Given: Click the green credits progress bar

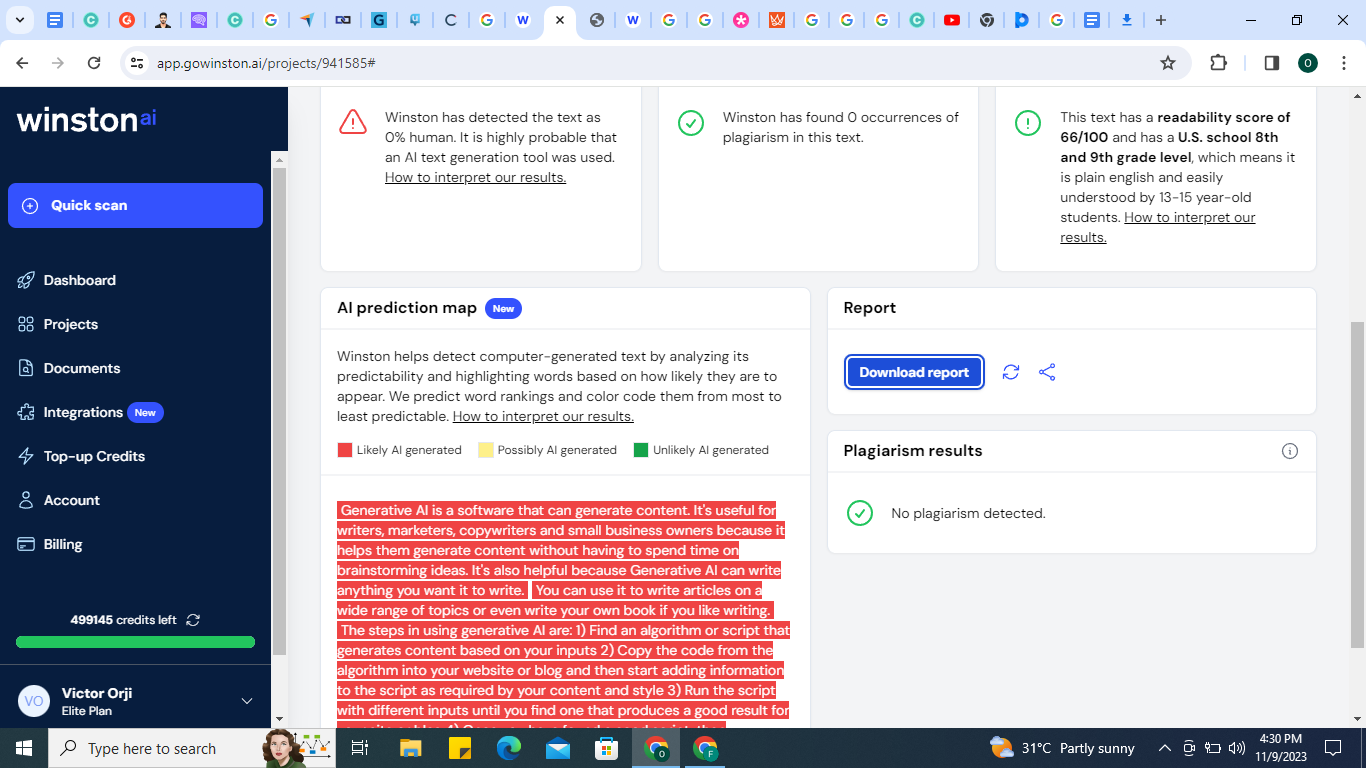Looking at the screenshot, I should tap(135, 642).
